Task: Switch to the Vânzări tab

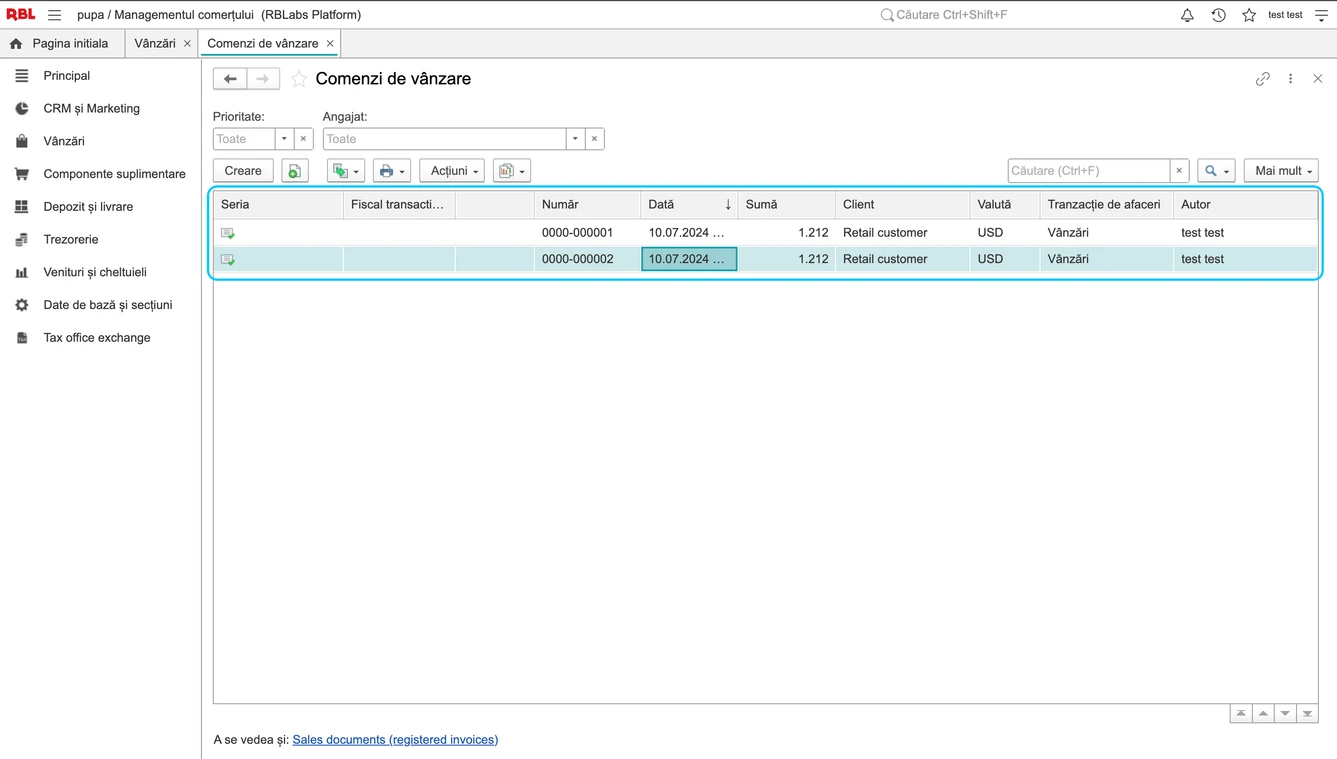Action: click(x=155, y=43)
